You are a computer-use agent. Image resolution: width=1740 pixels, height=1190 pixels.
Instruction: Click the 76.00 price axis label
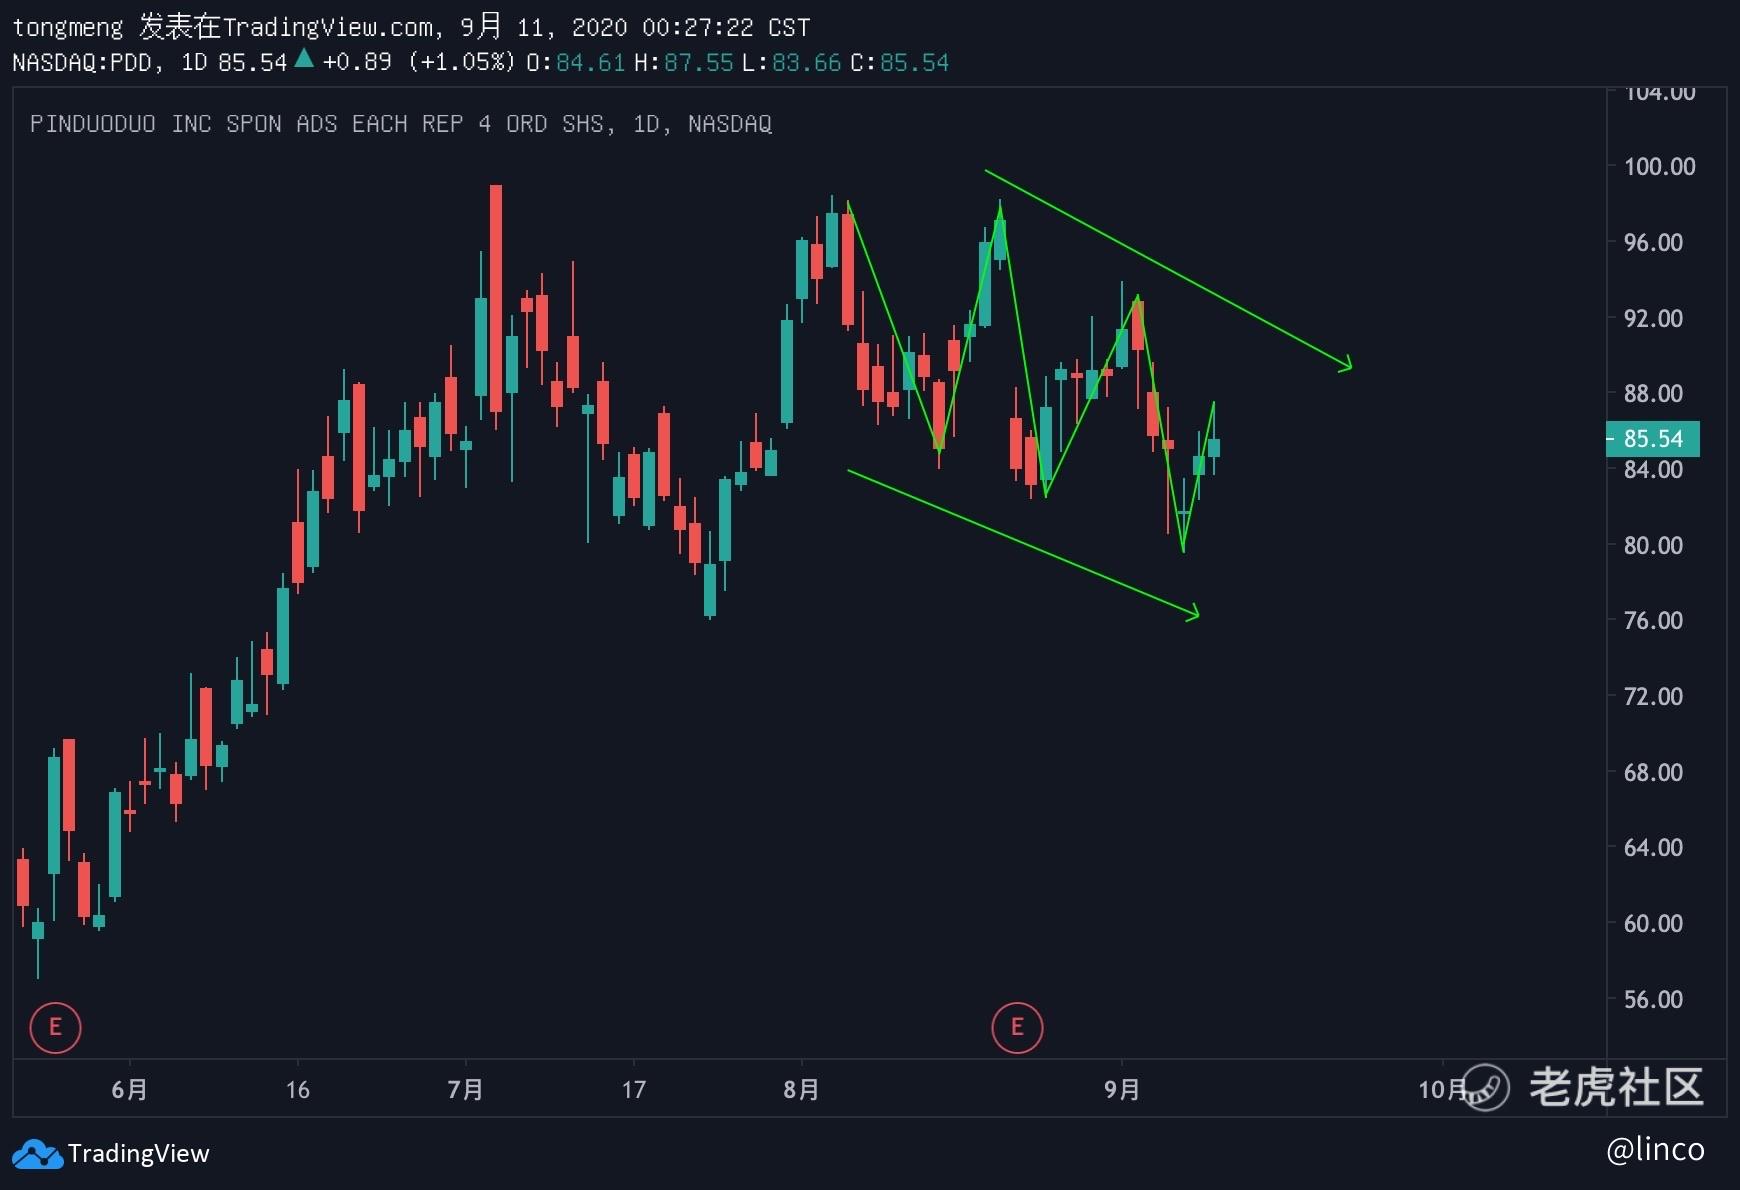pos(1653,620)
